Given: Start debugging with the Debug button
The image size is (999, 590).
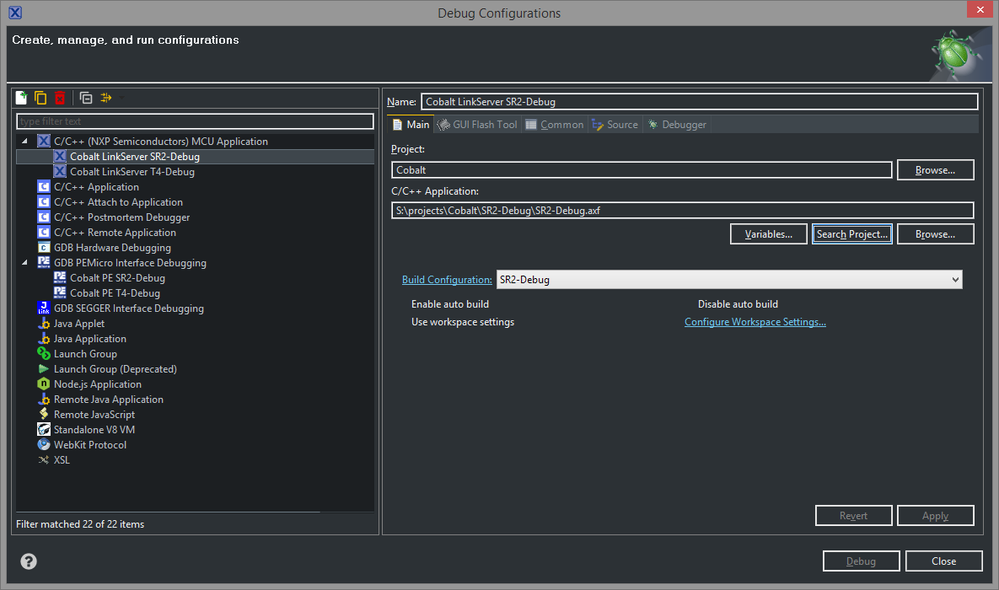Looking at the screenshot, I should click(x=861, y=561).
